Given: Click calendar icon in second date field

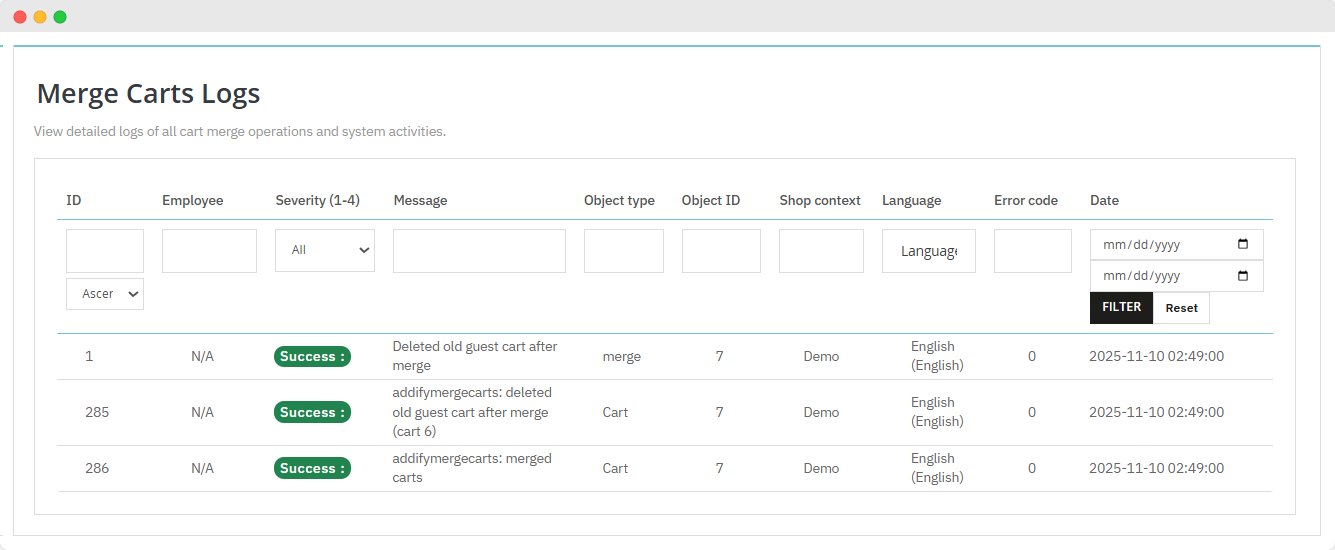Looking at the screenshot, I should click(1243, 276).
